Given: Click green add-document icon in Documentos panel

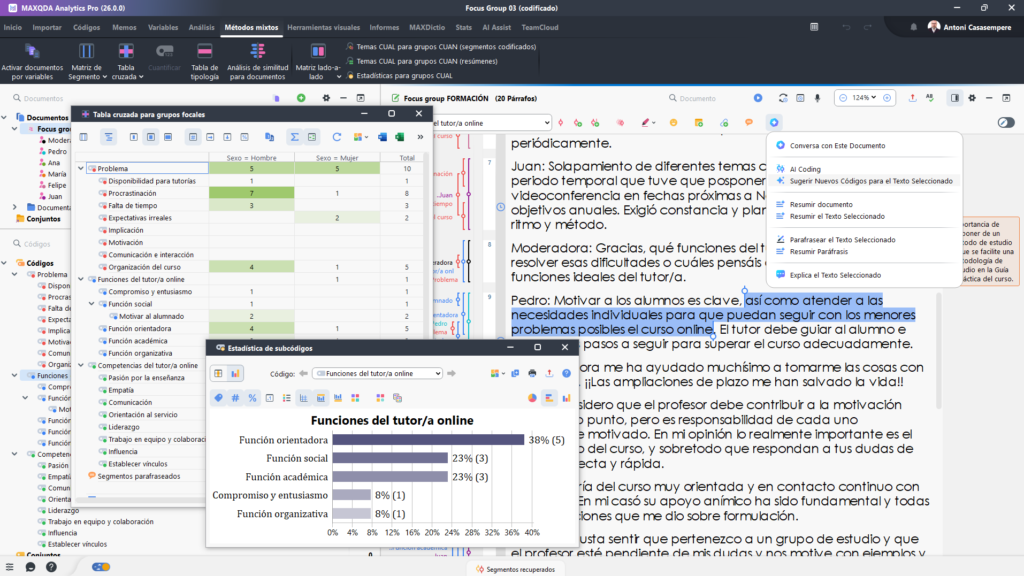Looking at the screenshot, I should [x=301, y=98].
